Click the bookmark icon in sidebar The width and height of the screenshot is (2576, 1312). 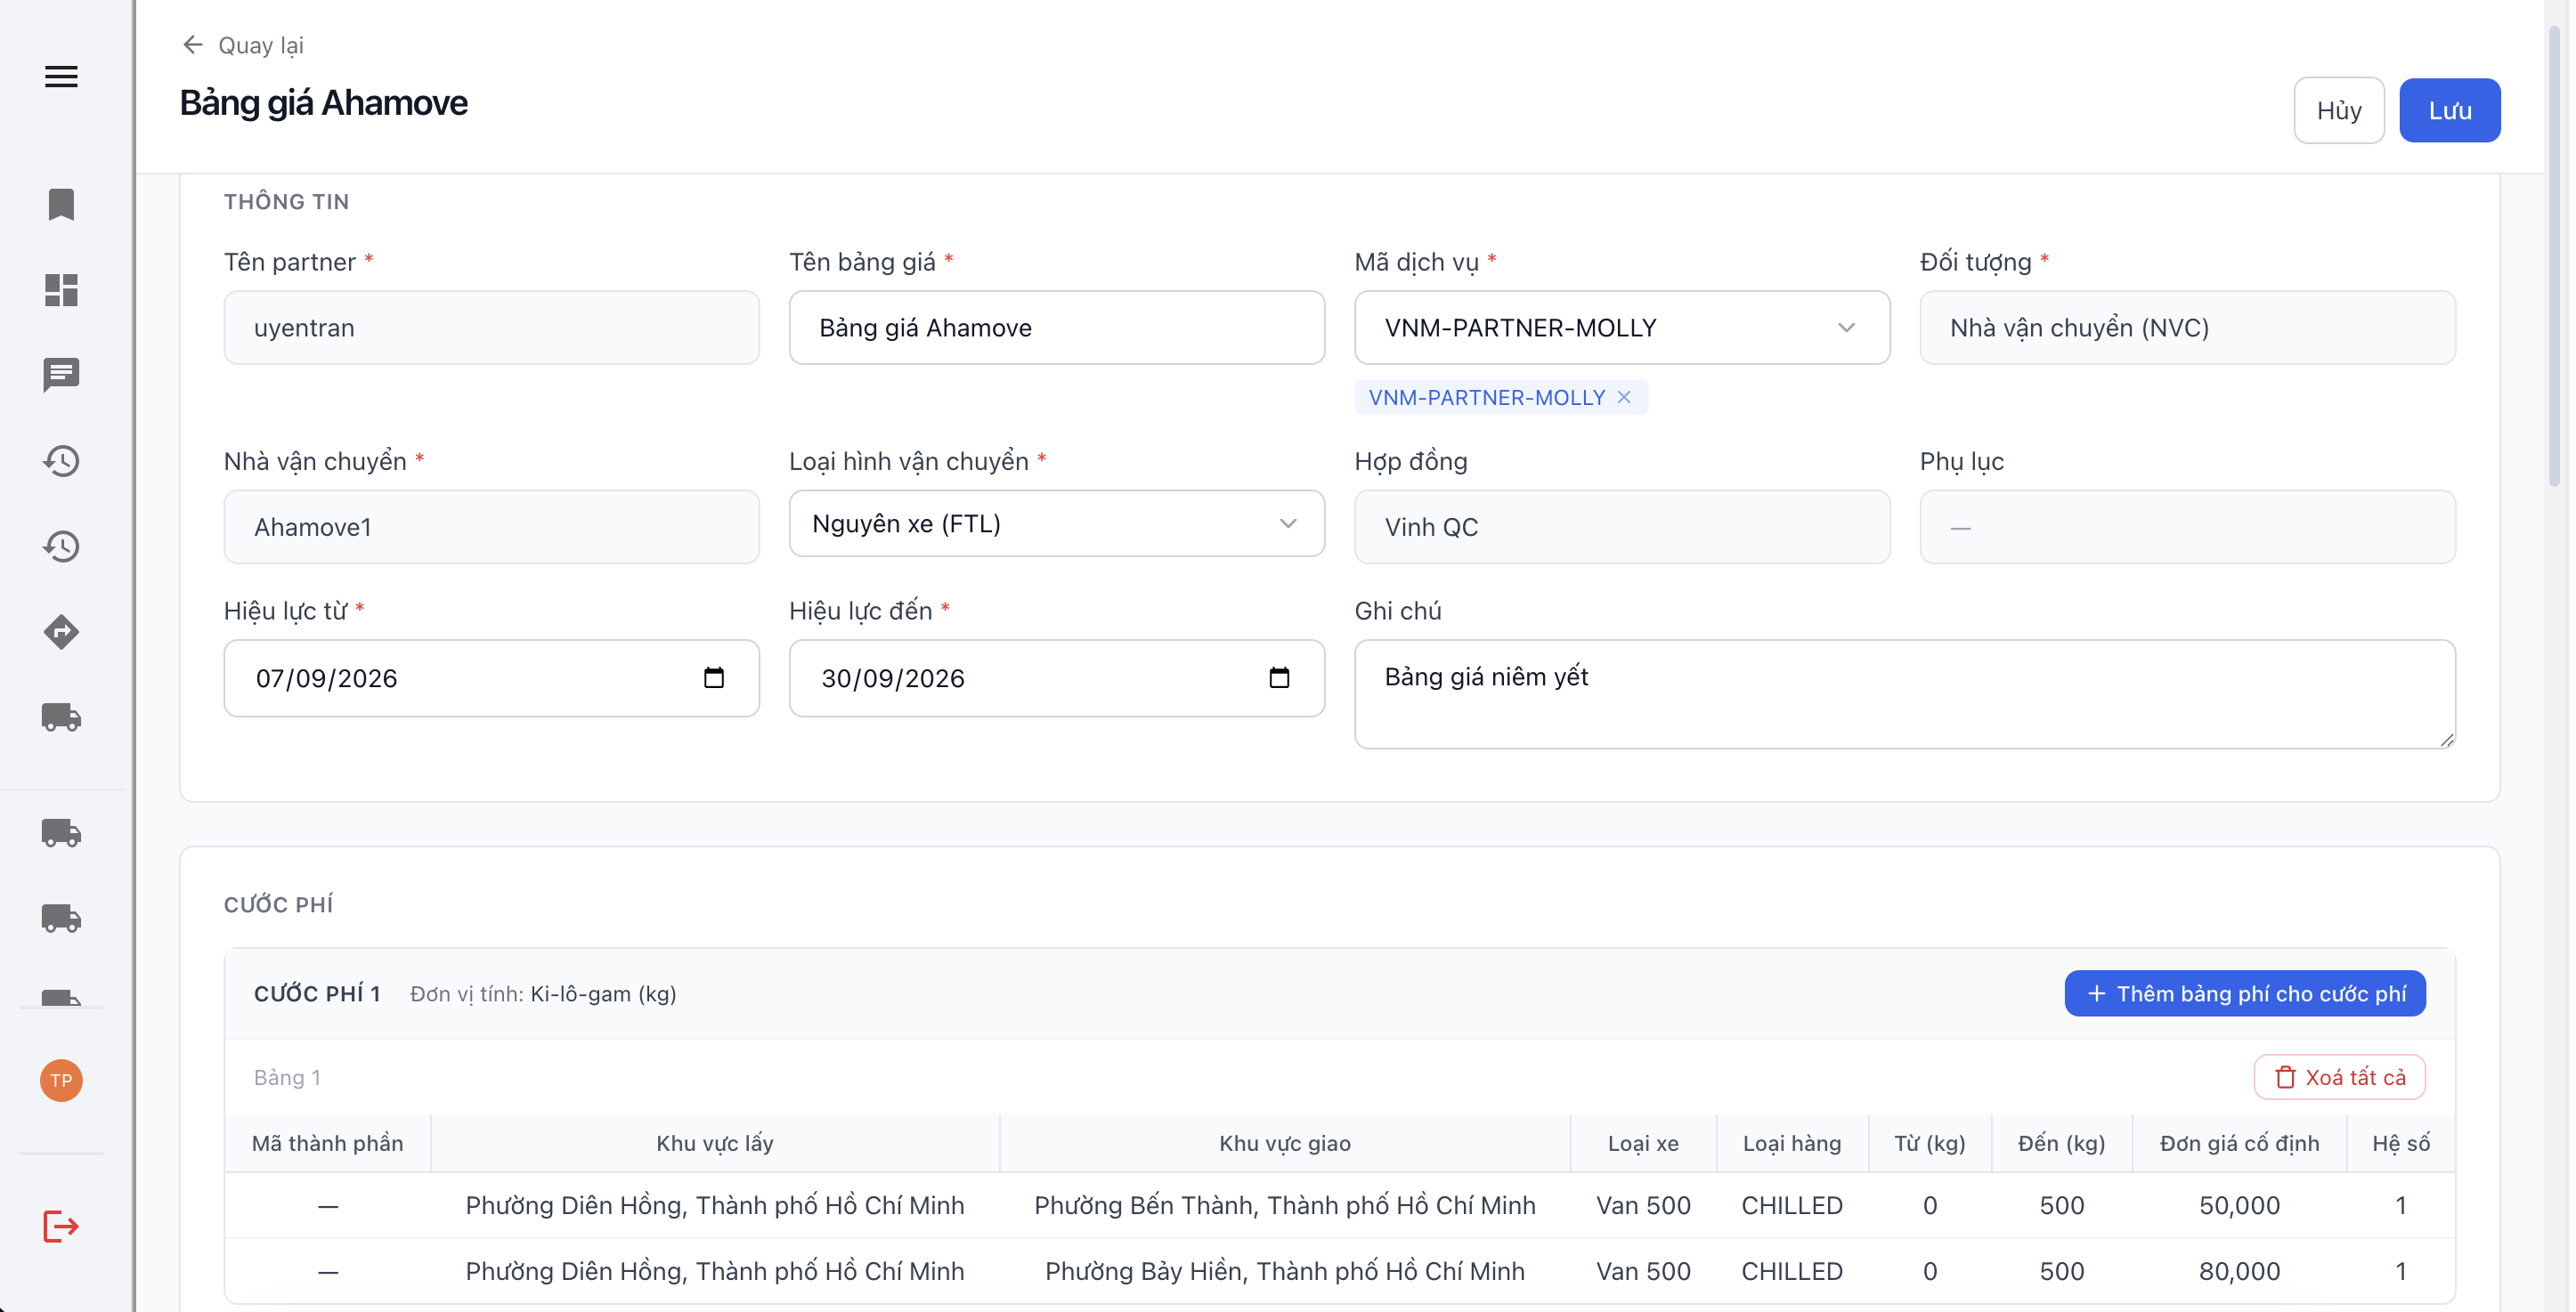(x=61, y=204)
